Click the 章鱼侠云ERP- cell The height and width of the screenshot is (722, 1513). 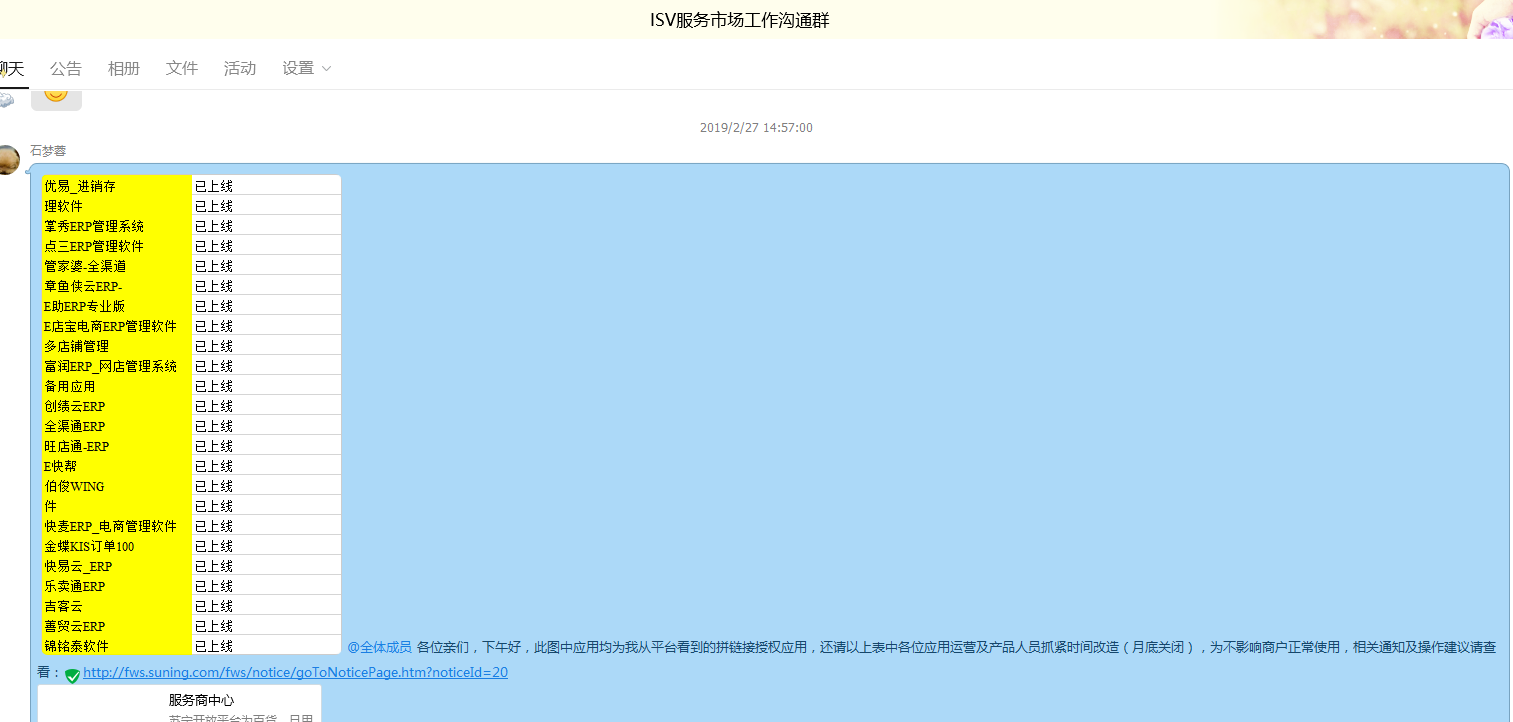click(x=117, y=286)
